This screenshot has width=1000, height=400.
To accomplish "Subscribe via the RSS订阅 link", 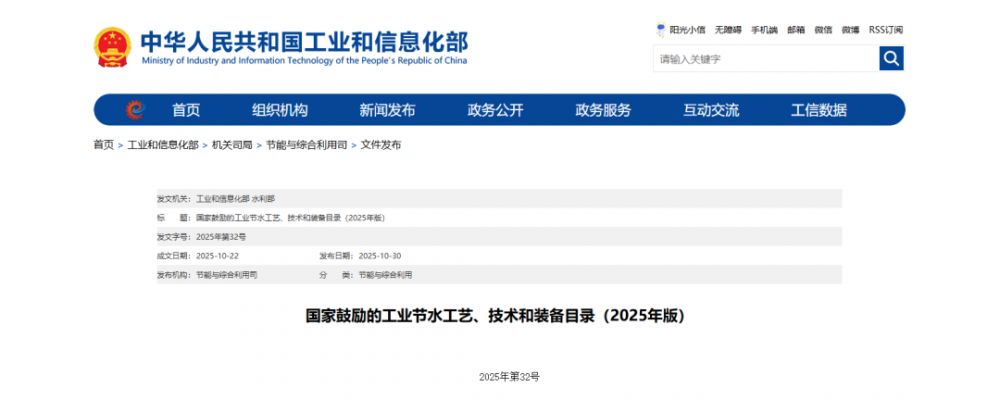I will (886, 30).
